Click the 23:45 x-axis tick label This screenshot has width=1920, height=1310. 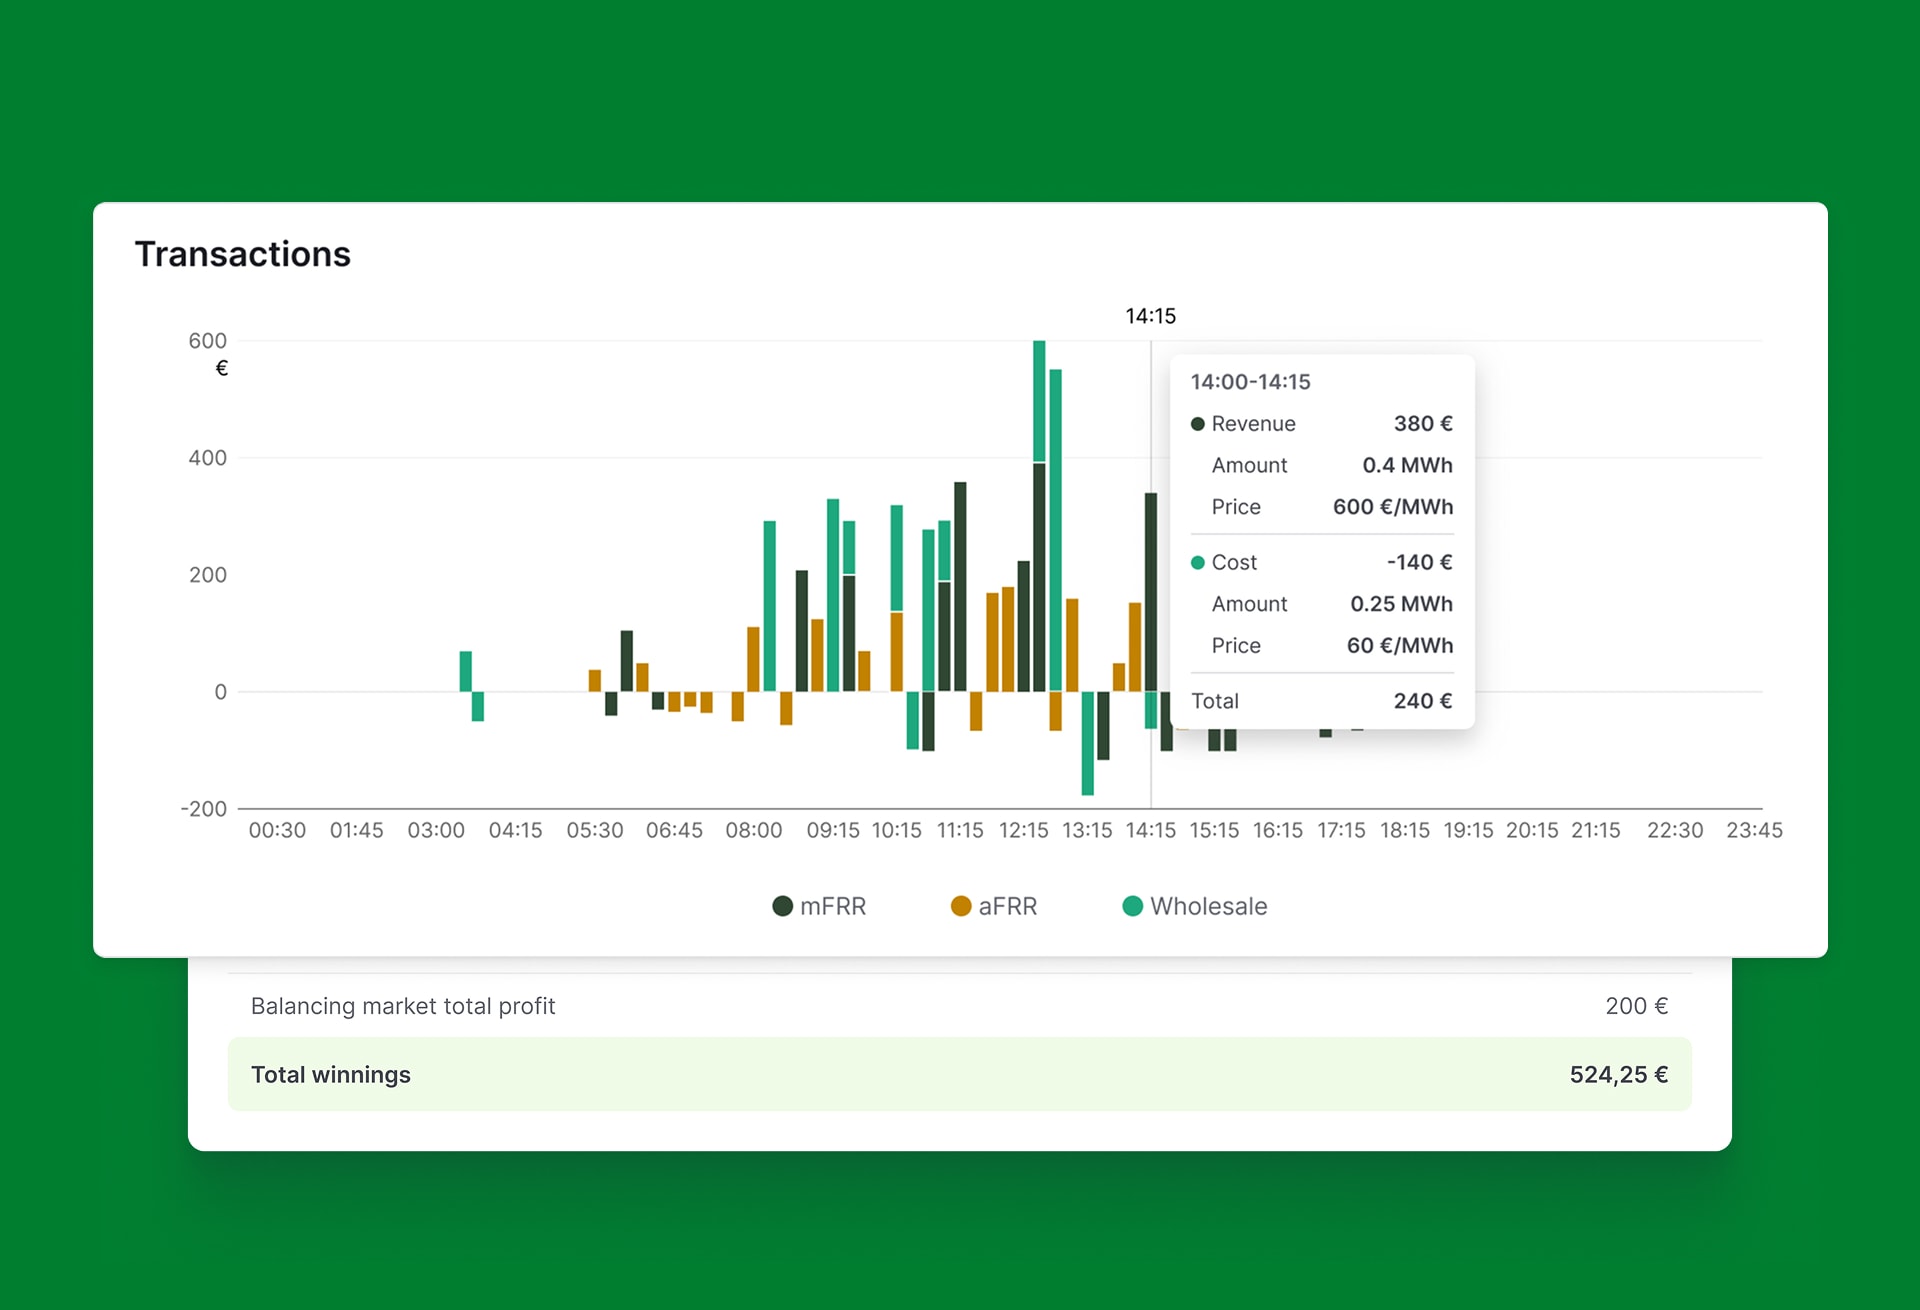pyautogui.click(x=1754, y=830)
